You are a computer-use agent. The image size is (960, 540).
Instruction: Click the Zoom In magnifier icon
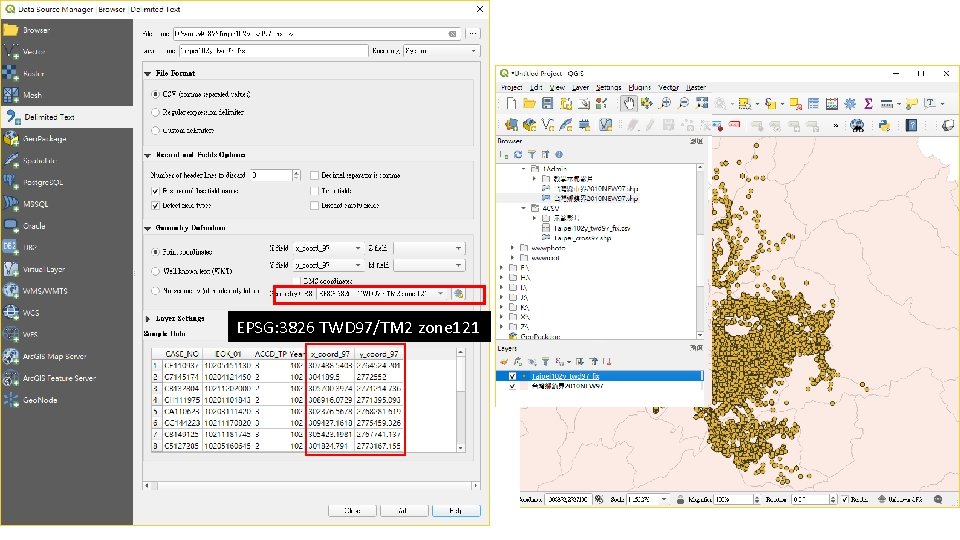[666, 103]
